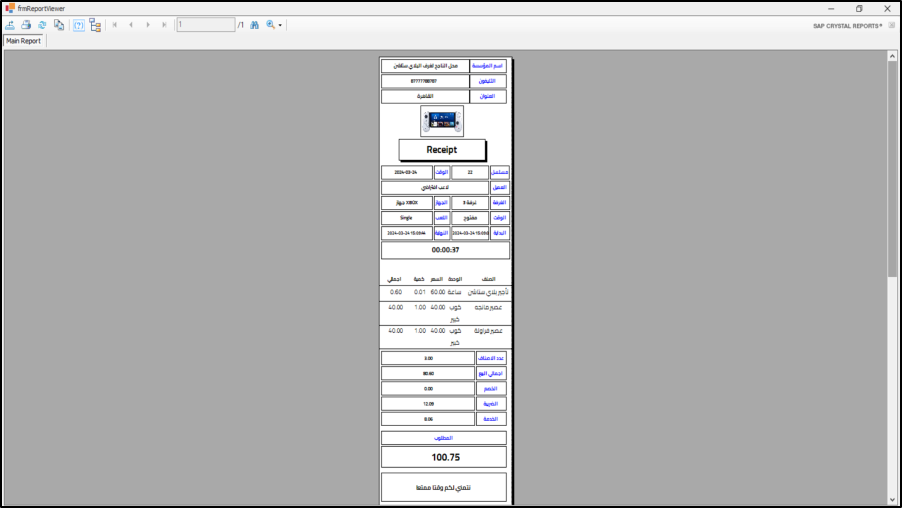Image resolution: width=902 pixels, height=508 pixels.
Task: Click the Copy icon in the toolbar
Action: coord(59,25)
